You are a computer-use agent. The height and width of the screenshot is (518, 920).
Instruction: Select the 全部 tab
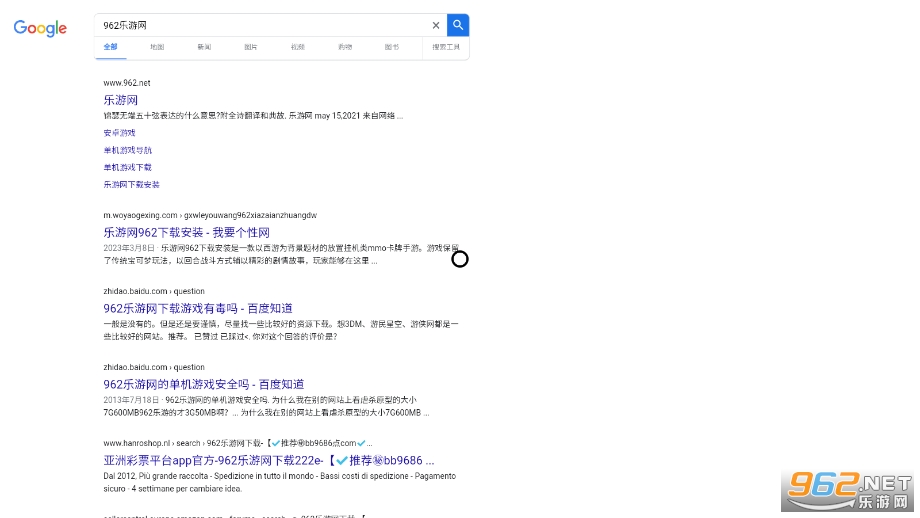[110, 47]
